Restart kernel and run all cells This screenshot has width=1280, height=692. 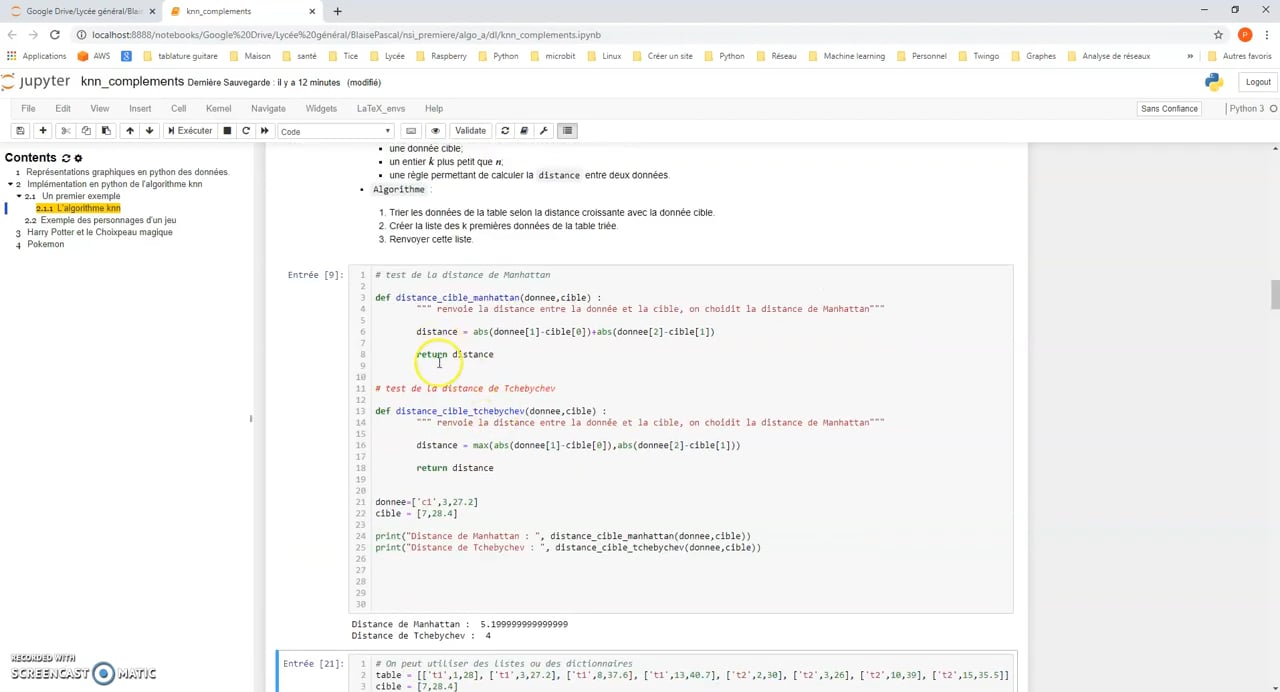pos(265,131)
